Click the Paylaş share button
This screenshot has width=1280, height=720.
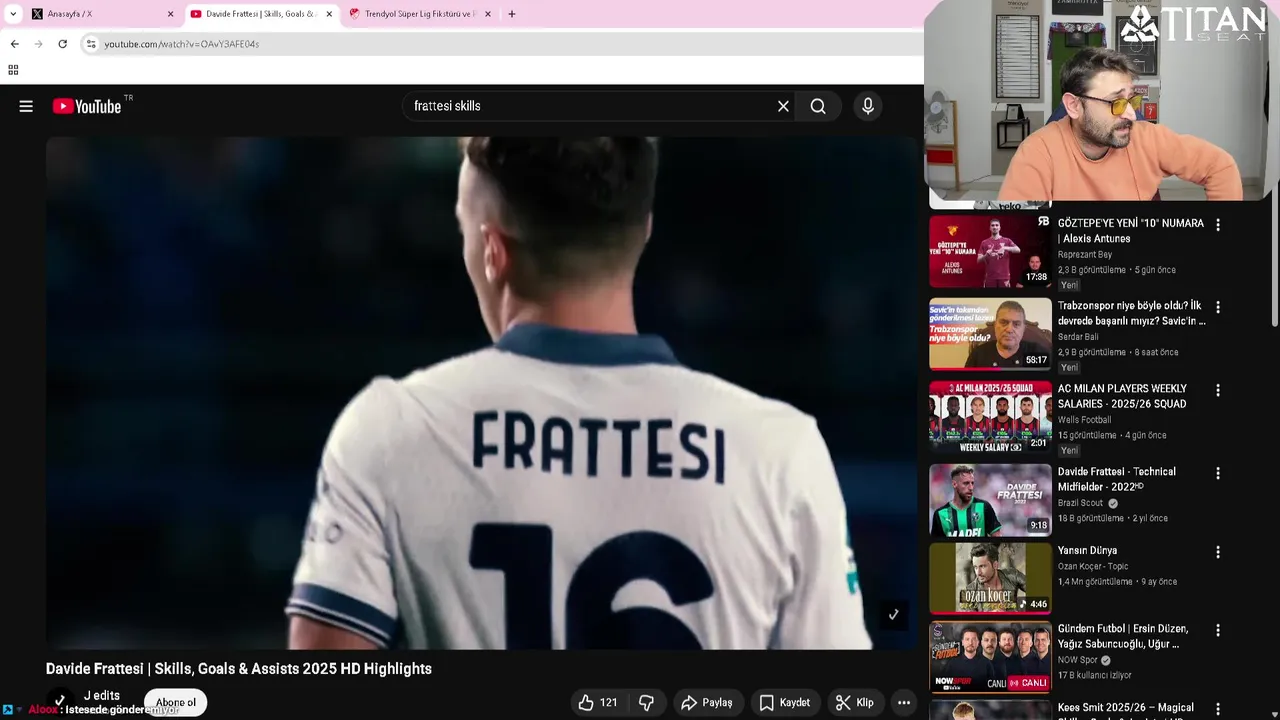point(707,702)
